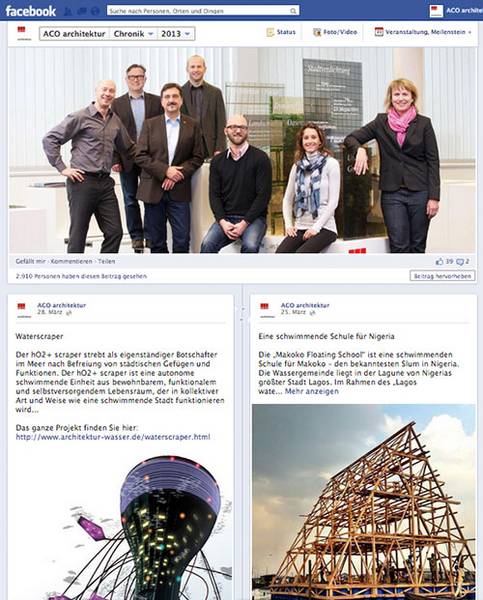The width and height of the screenshot is (483, 600).
Task: Click Beitrag hervorheben button
Action: (442, 276)
